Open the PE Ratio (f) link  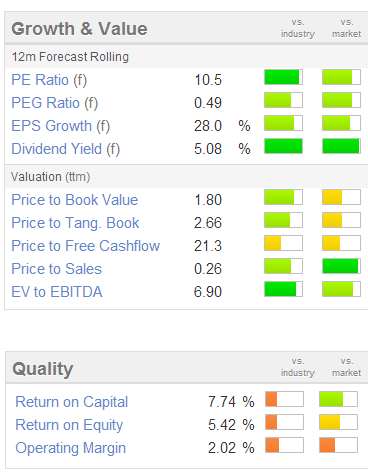point(49,80)
